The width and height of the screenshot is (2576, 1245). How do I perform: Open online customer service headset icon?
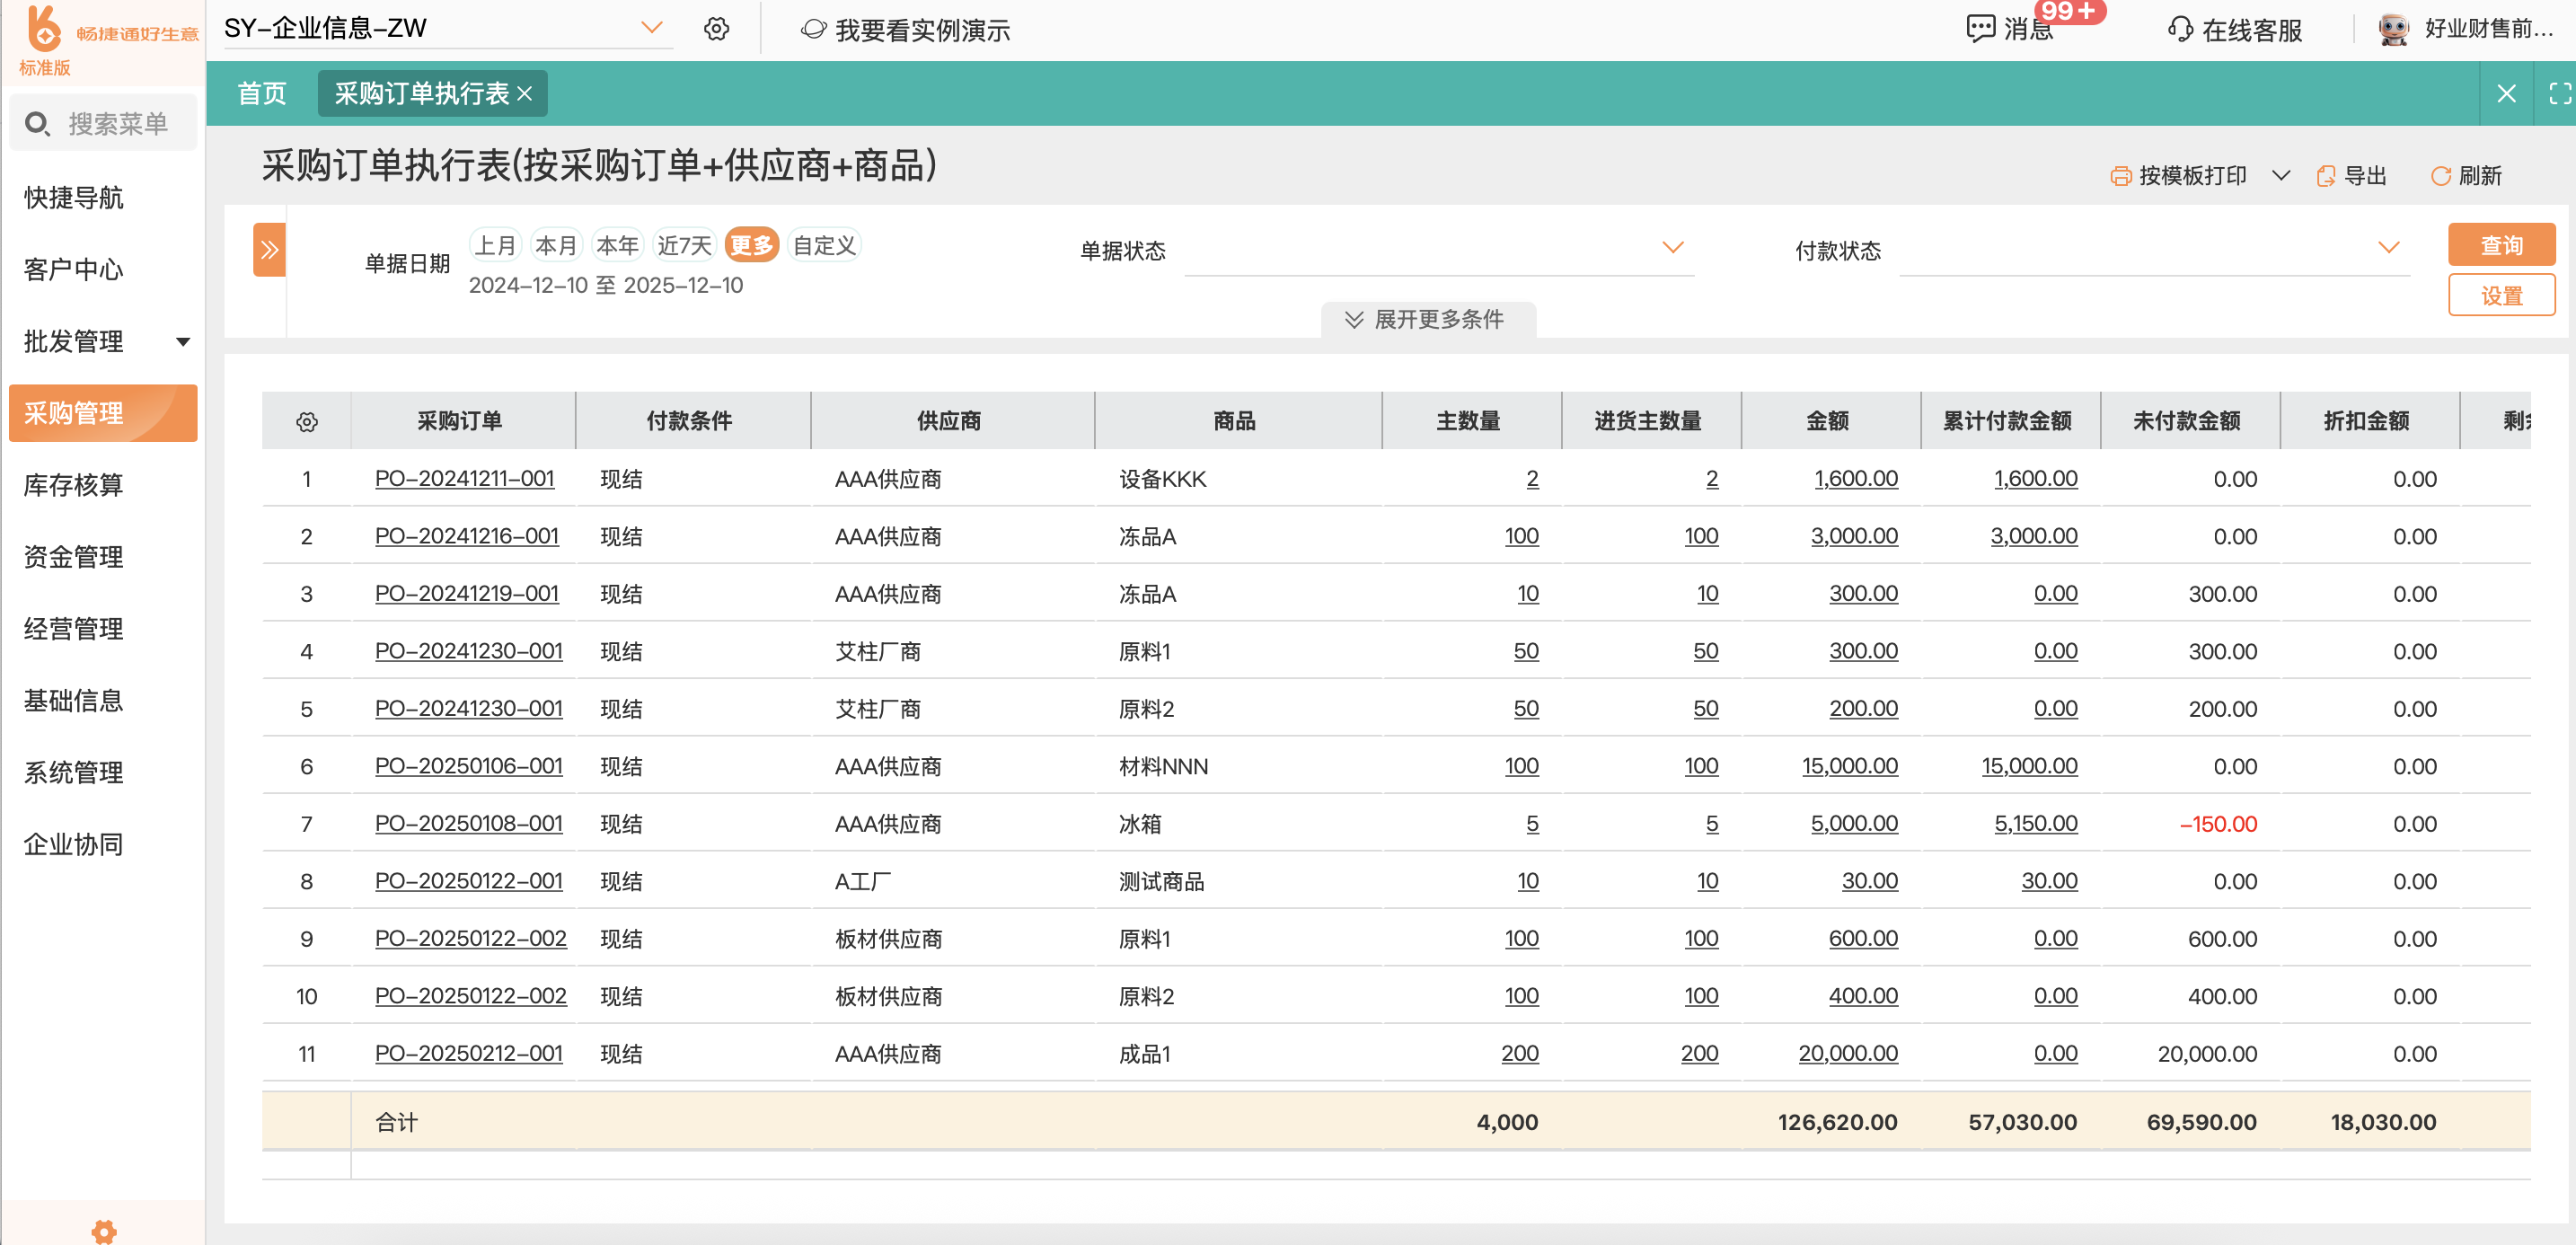tap(2180, 29)
